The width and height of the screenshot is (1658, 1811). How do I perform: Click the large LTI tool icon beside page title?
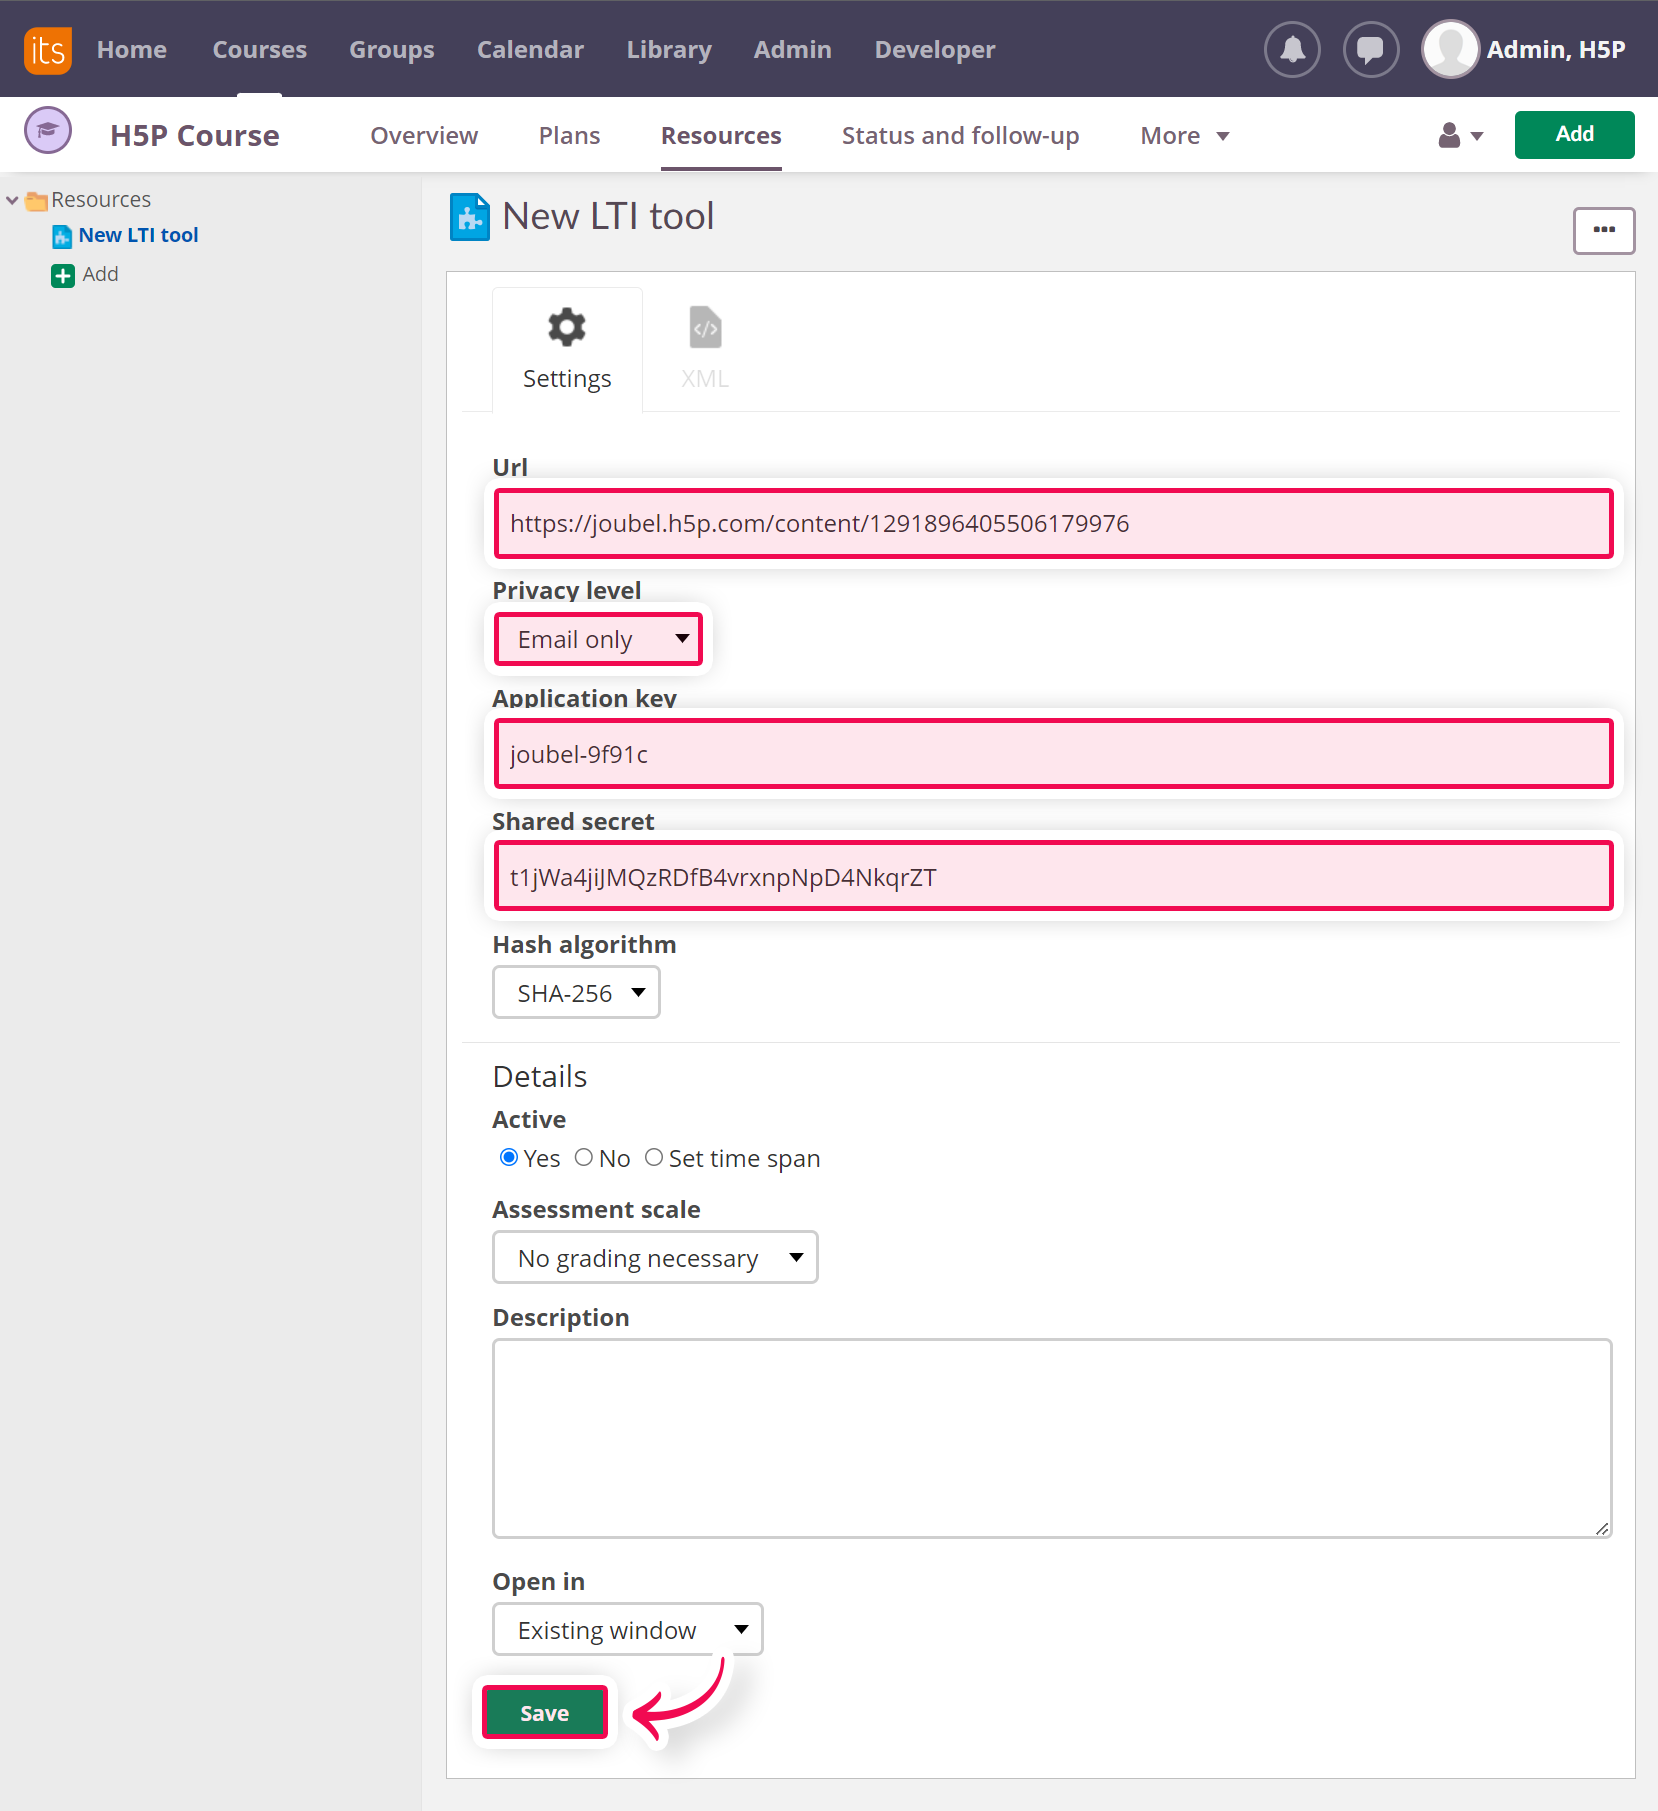(470, 217)
